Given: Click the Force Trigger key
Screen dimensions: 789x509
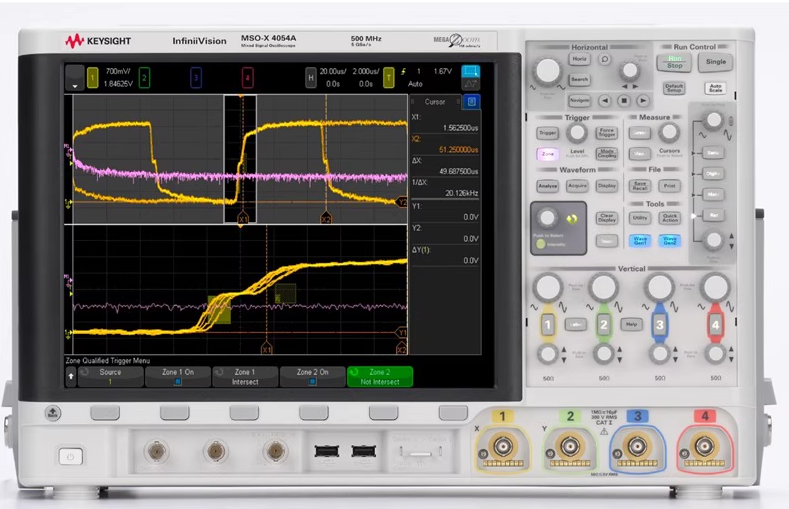Looking at the screenshot, I should point(606,133).
